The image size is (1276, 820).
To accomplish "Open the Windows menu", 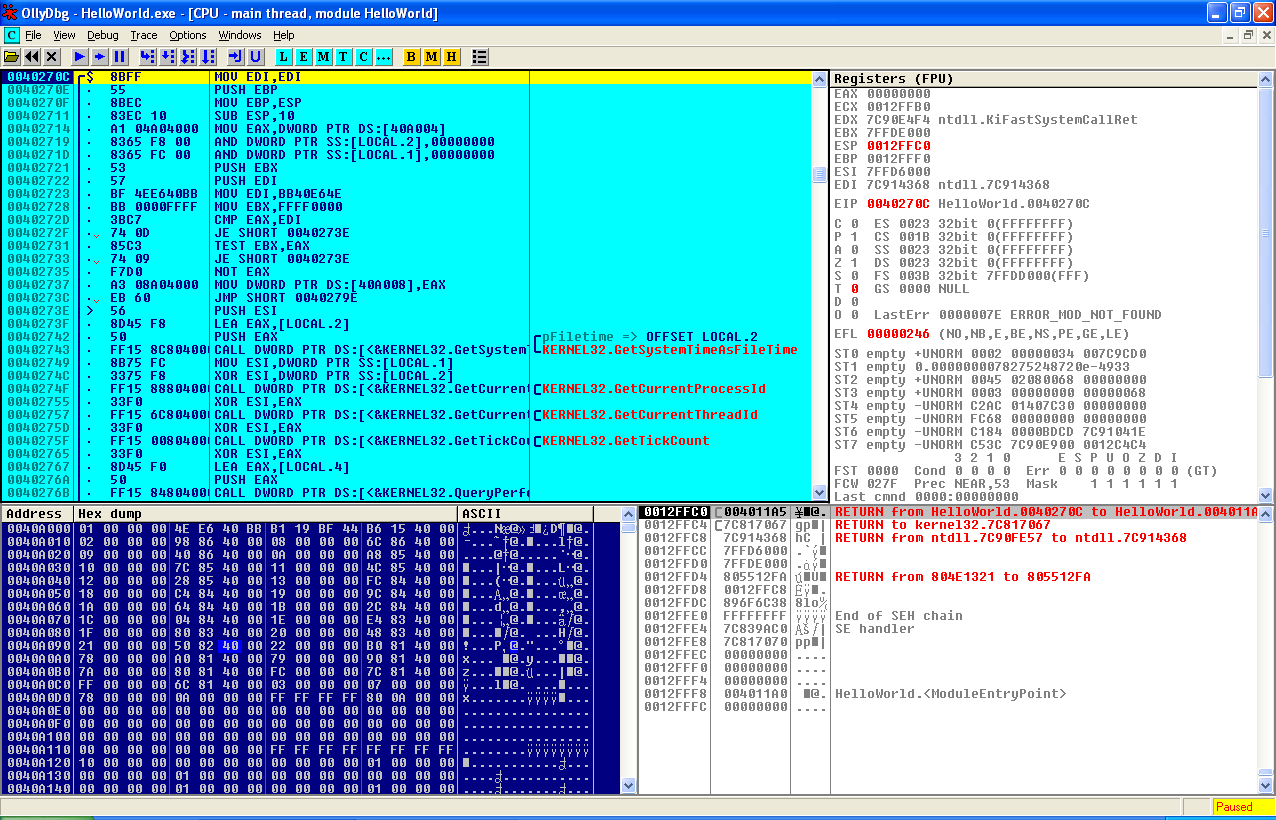I will (x=240, y=35).
